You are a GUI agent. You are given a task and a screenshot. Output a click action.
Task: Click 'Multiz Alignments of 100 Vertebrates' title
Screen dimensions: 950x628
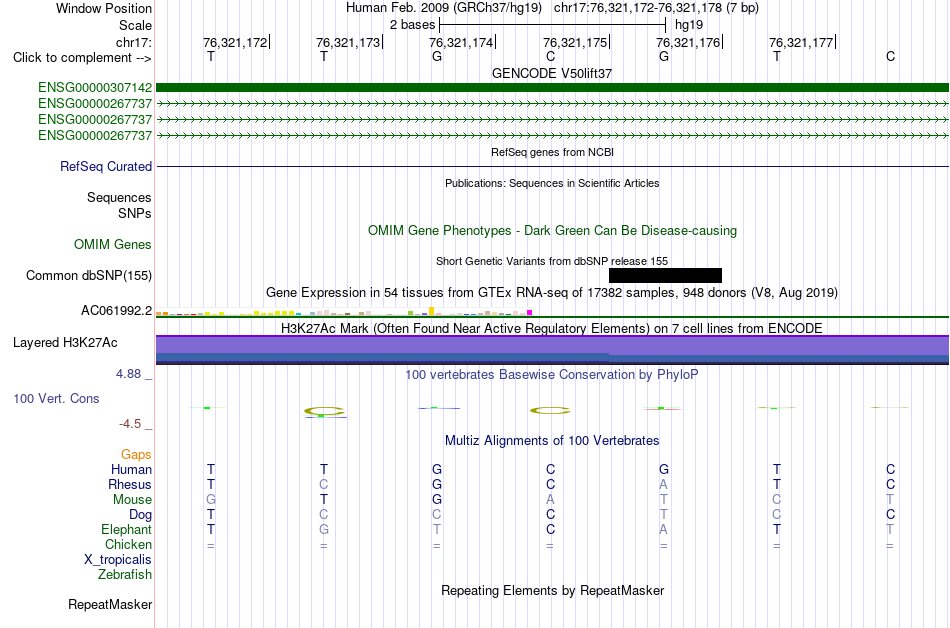click(552, 440)
